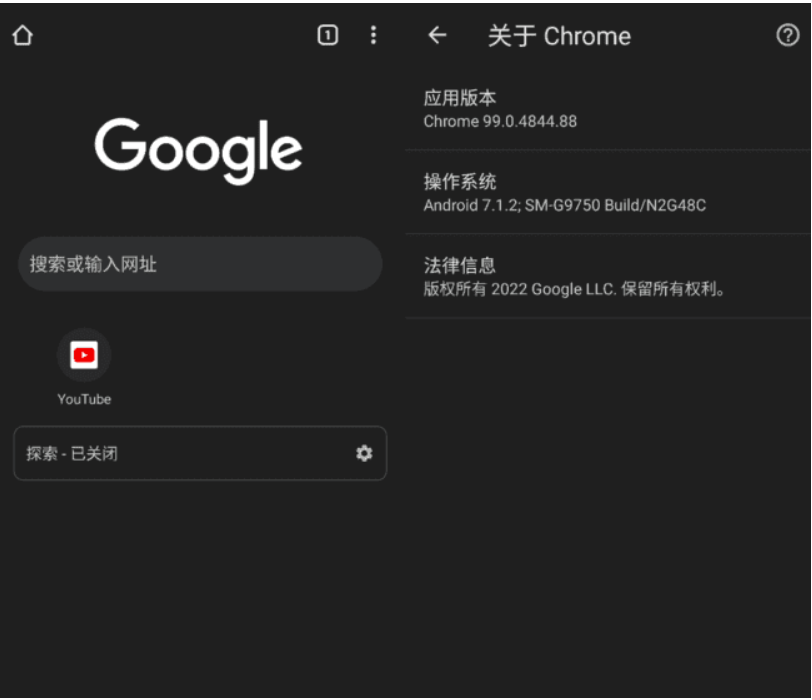
Task: Select the 应用版本 Chrome 99.0.4844.88 row
Action: 608,110
